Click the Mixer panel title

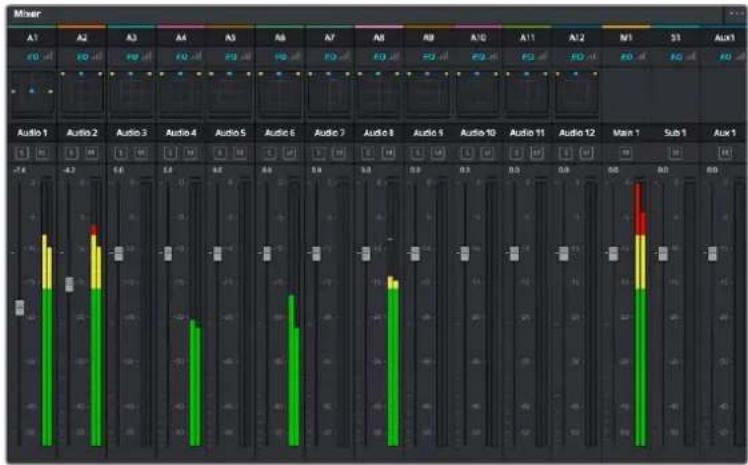[x=27, y=14]
